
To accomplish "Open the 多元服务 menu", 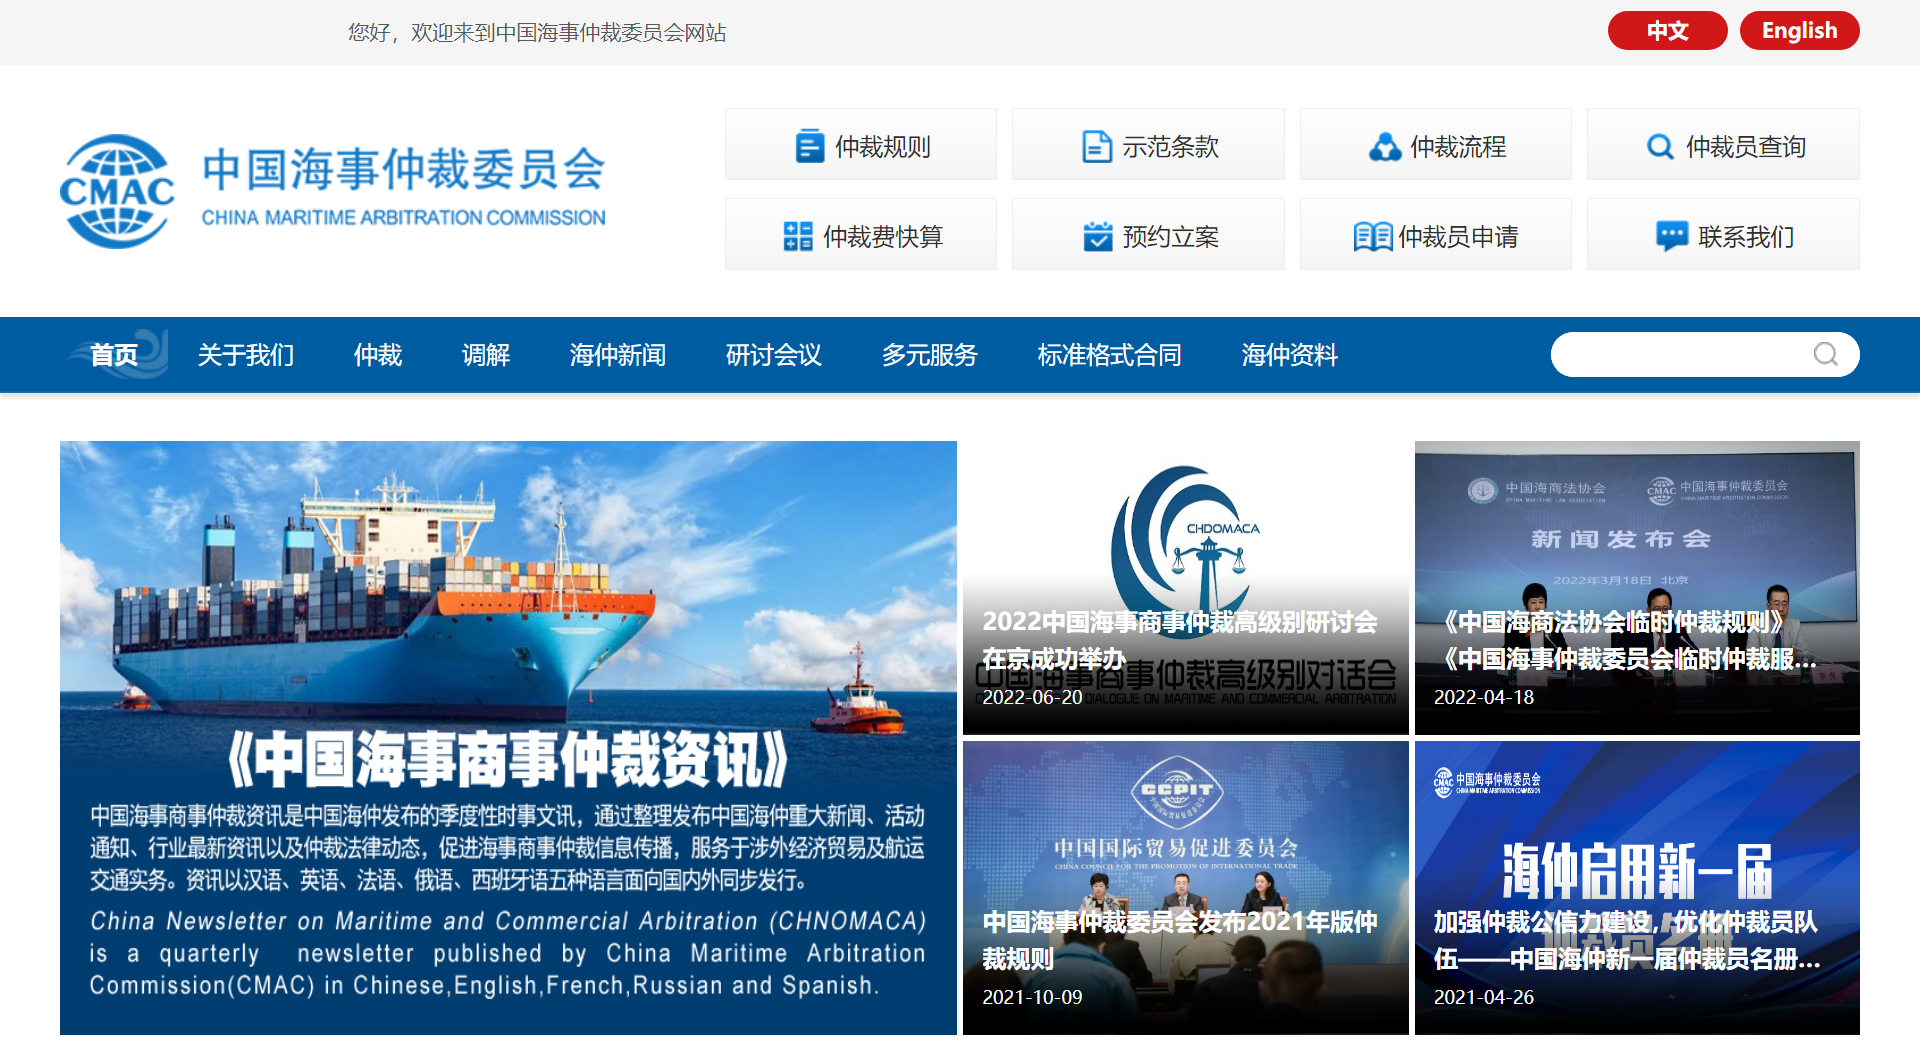I will pos(930,355).
